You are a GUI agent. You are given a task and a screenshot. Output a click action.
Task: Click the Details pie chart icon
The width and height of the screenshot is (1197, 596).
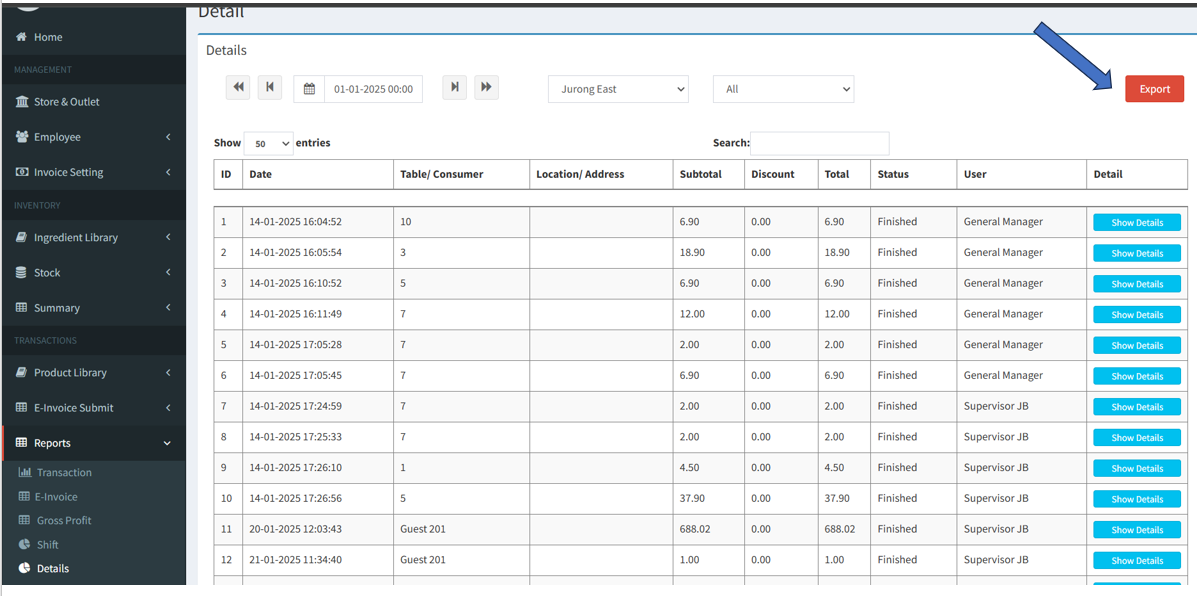click(24, 569)
